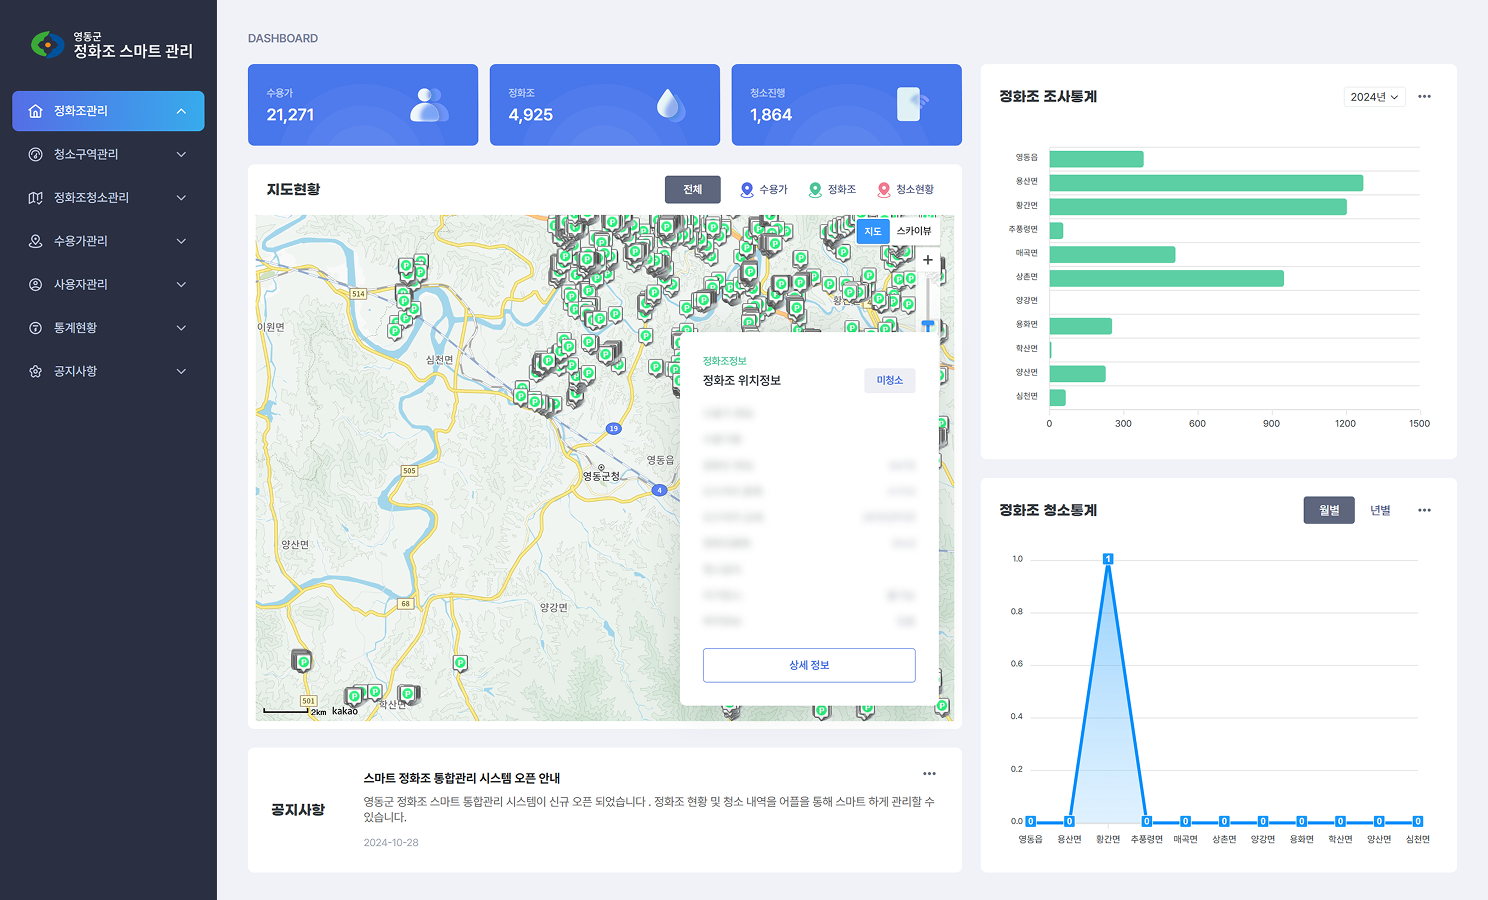
Task: Click the 정화조청소관리 map icon
Action: 36,198
